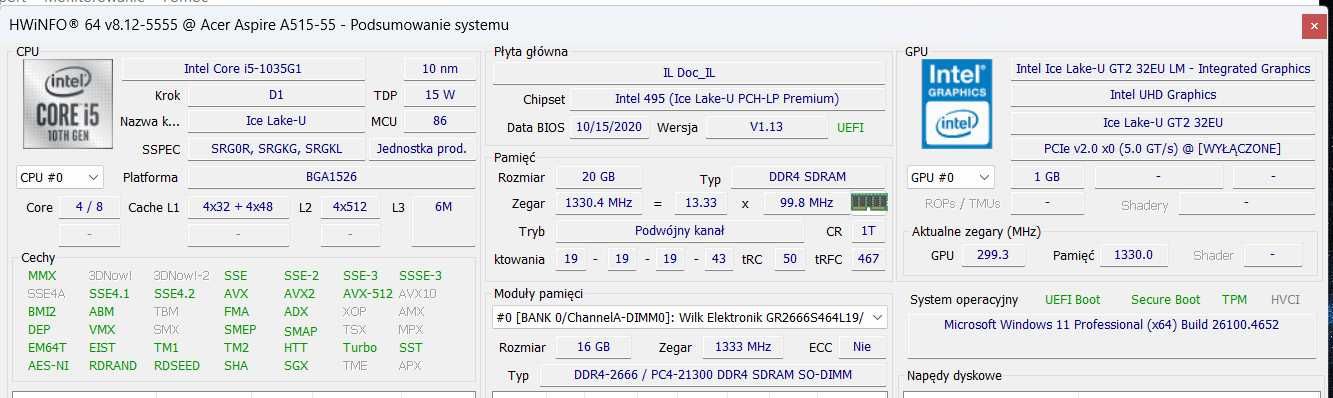
Task: Click the Cache L1 value 4x32 + 4x48
Action: pos(237,208)
